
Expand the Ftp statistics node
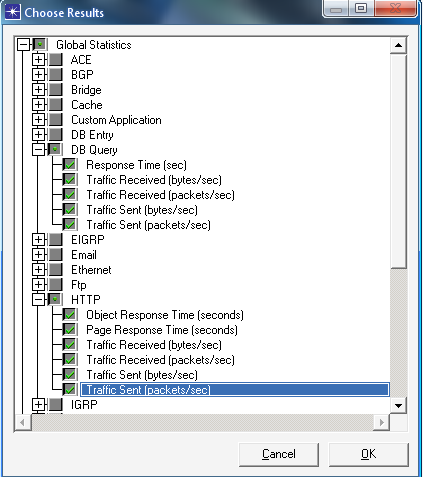click(x=38, y=285)
